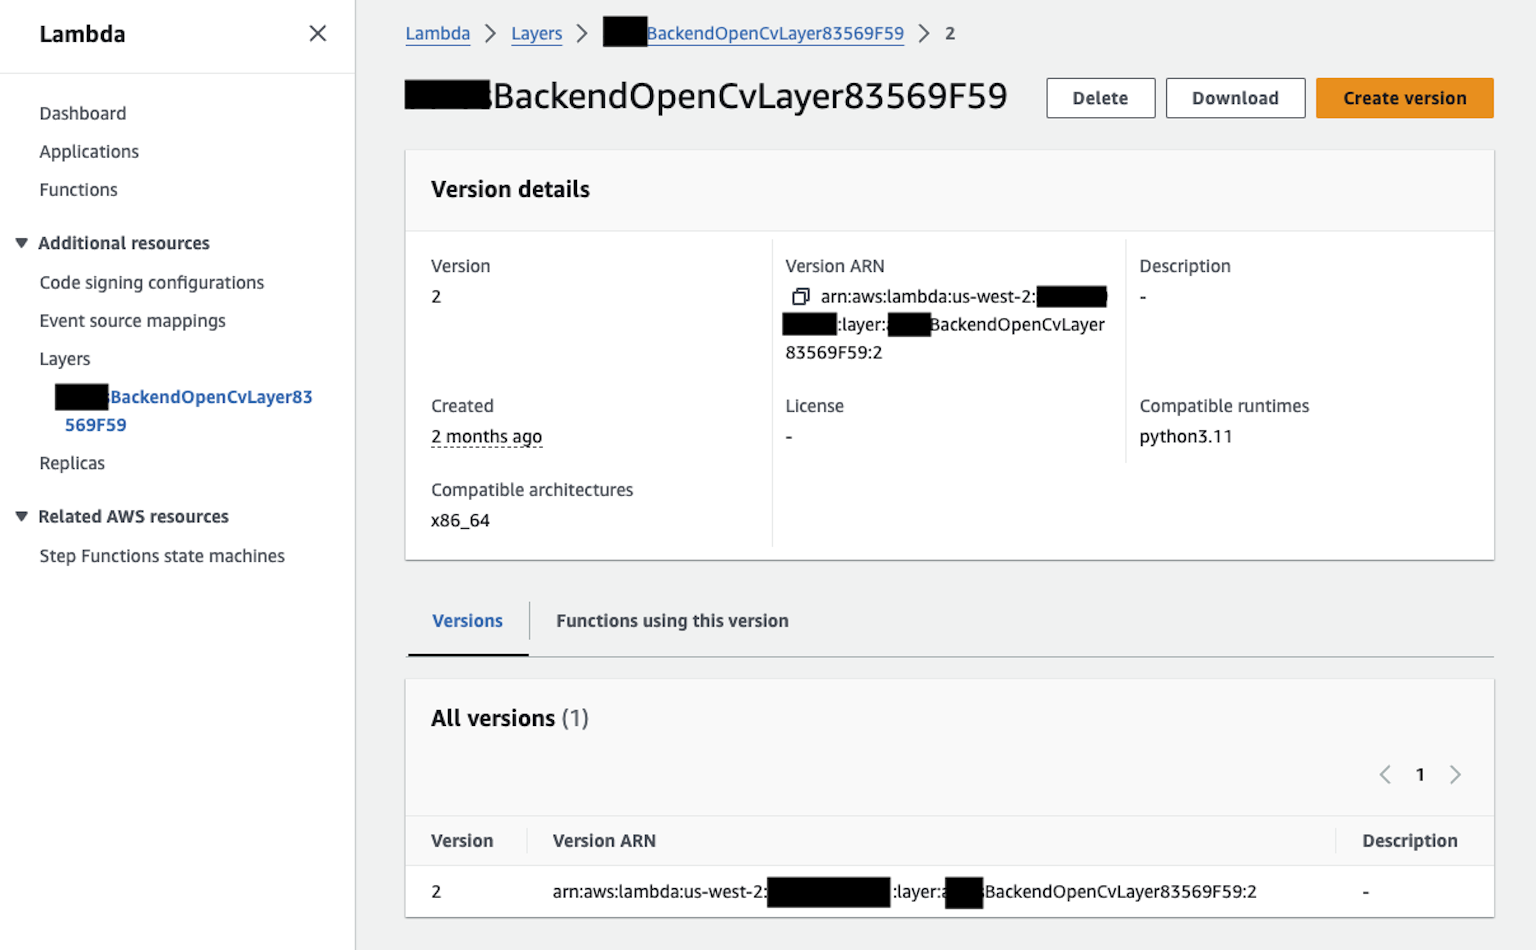Open Step Functions state machines
This screenshot has height=950, width=1536.
click(162, 556)
